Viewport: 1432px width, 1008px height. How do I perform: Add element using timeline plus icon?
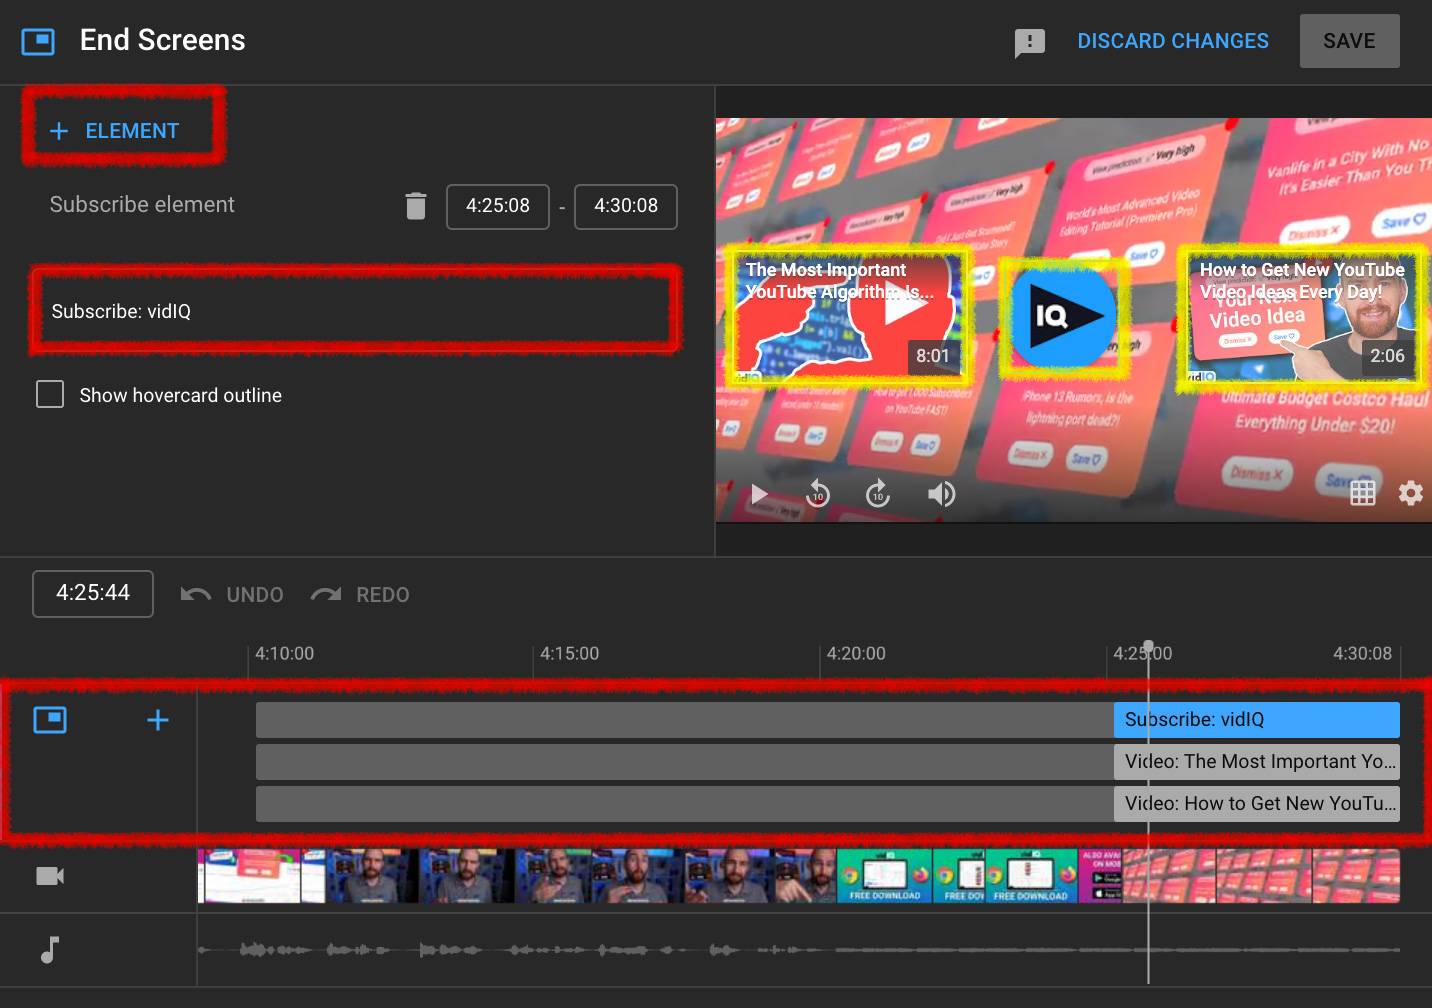[x=158, y=720]
